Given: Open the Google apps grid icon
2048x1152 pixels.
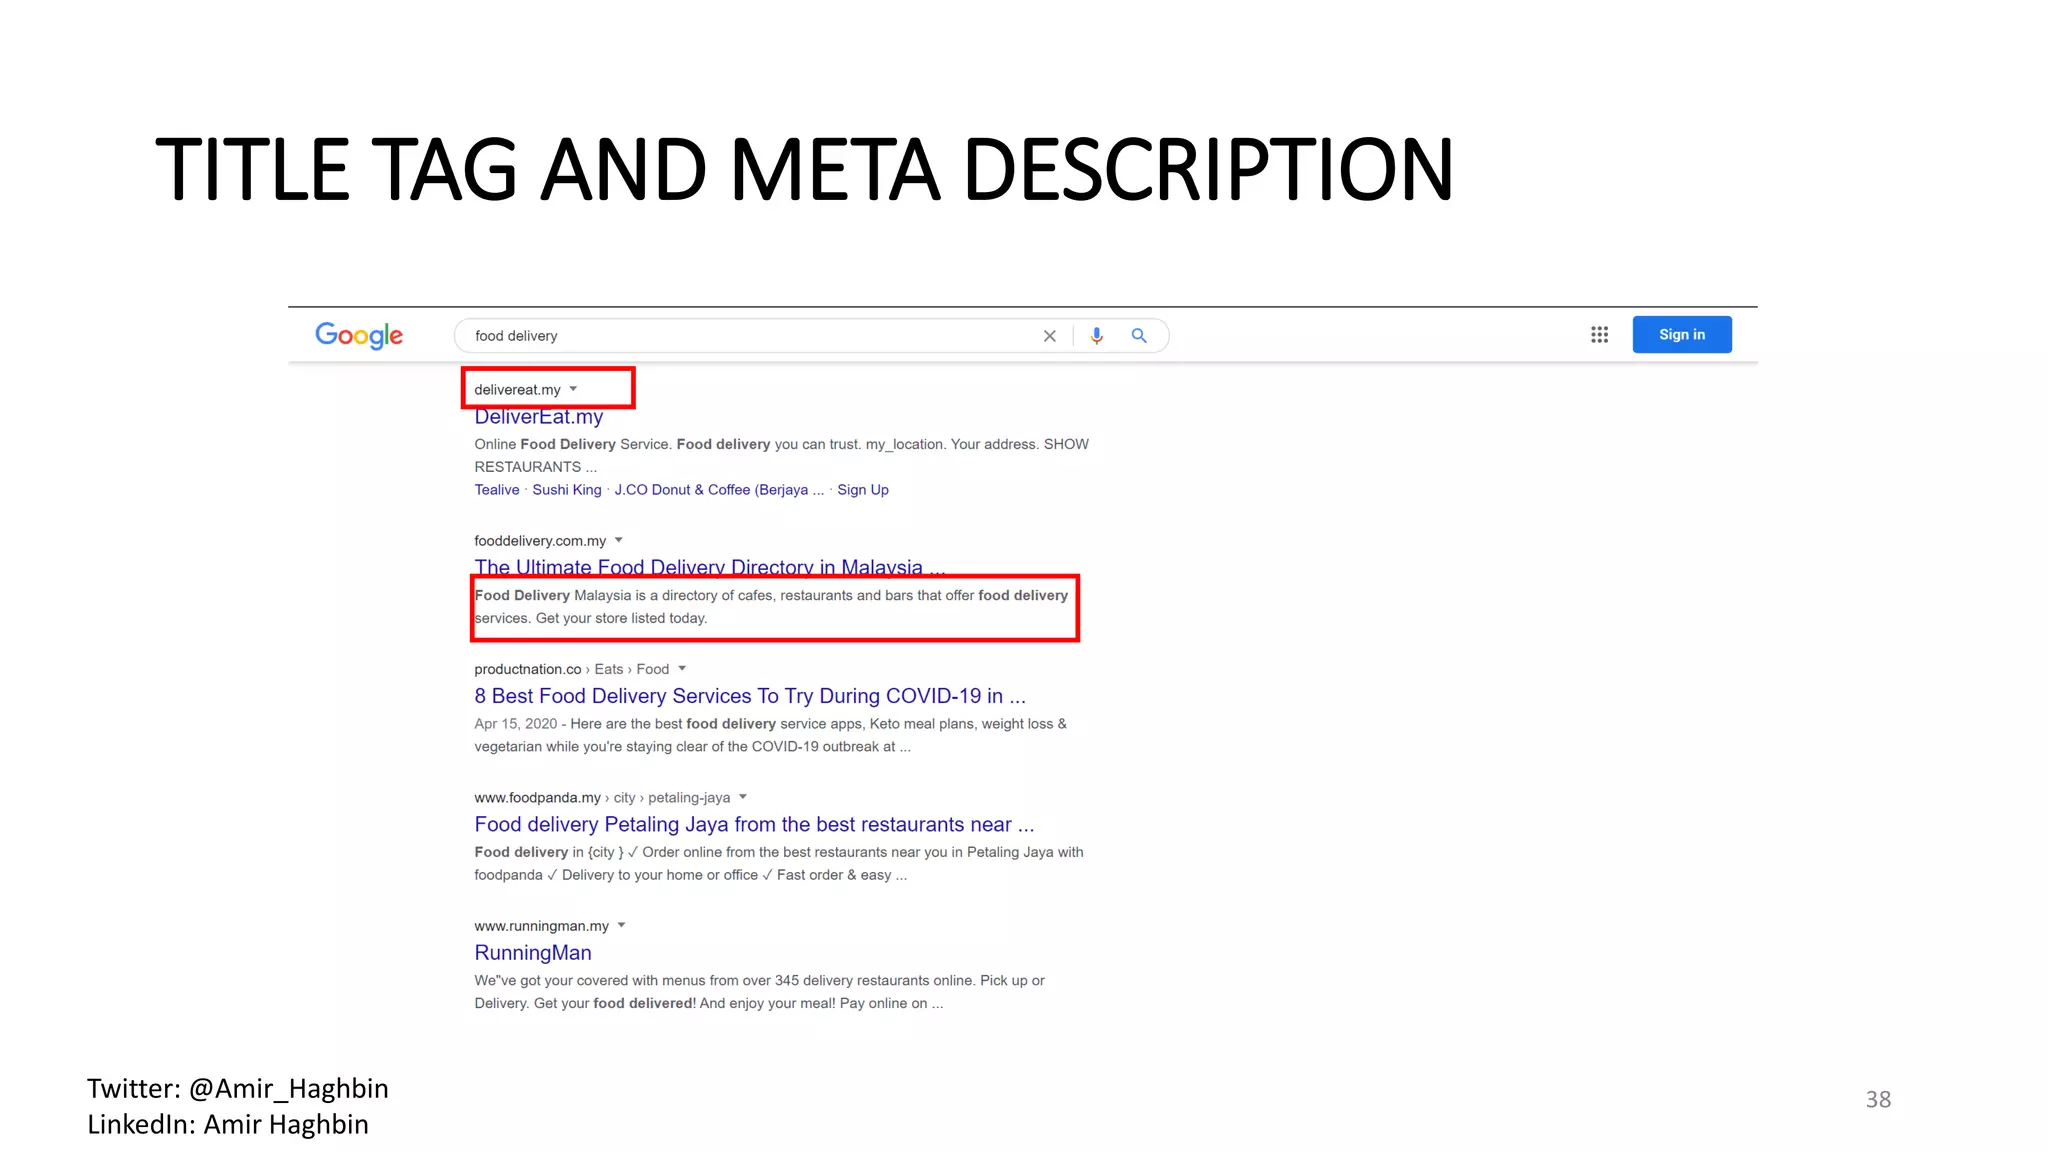Looking at the screenshot, I should click(1599, 335).
